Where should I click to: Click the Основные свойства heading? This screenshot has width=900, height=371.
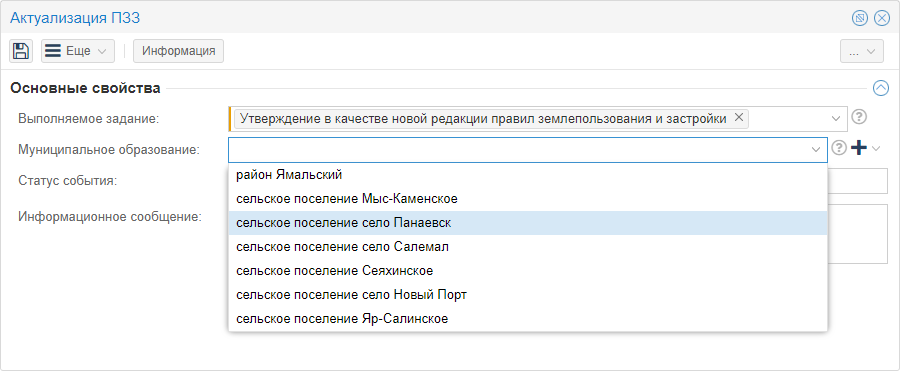point(86,88)
